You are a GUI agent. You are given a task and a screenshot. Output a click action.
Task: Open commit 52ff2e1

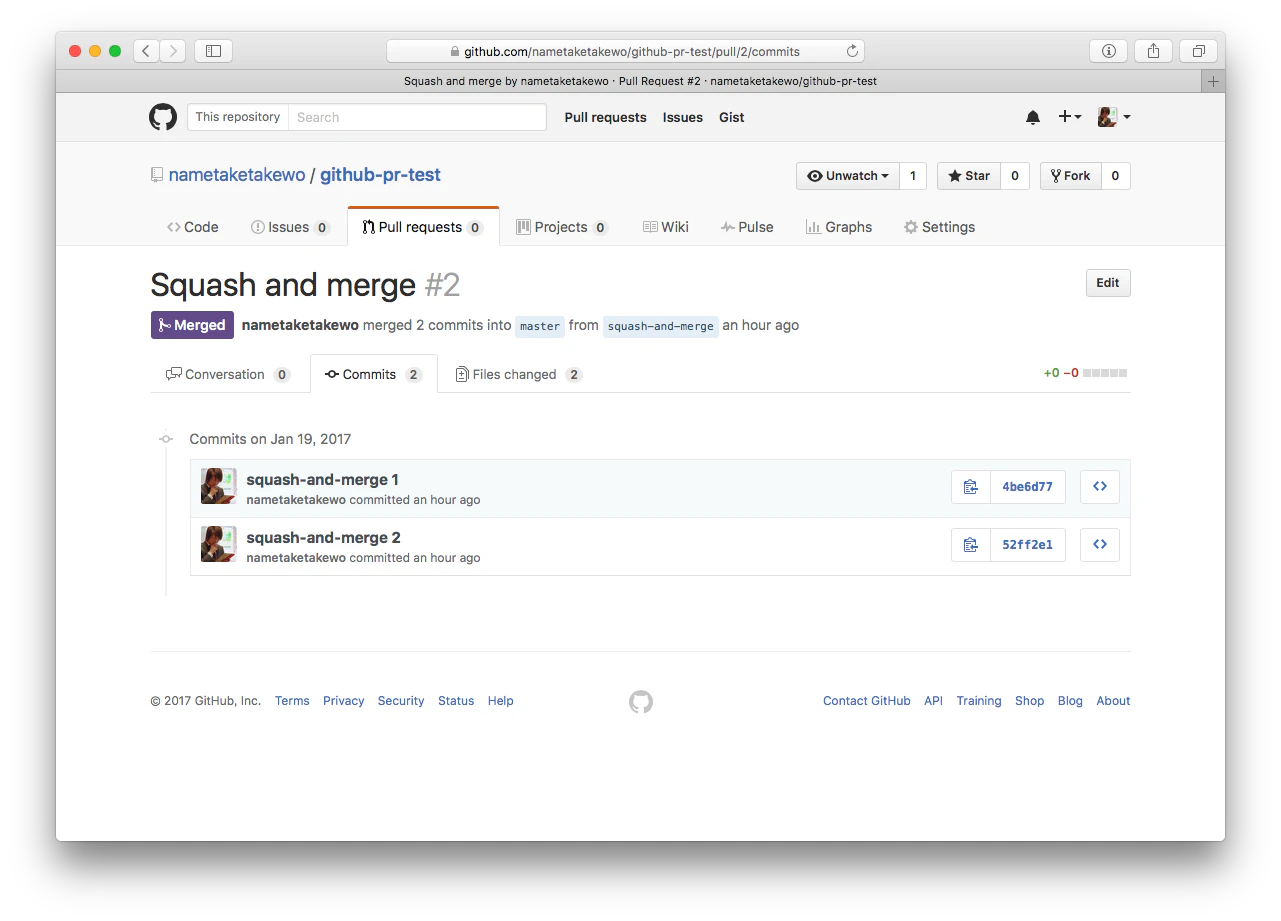(x=1027, y=545)
